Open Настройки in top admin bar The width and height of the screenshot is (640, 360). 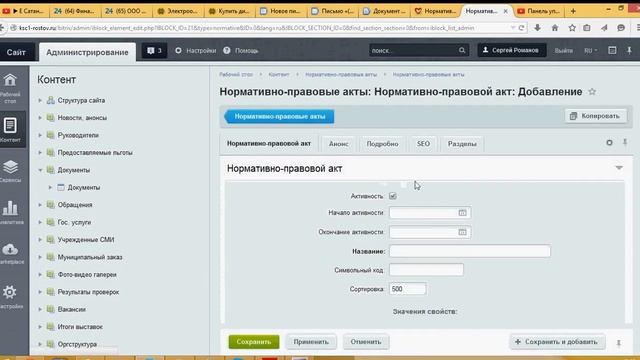pos(196,51)
